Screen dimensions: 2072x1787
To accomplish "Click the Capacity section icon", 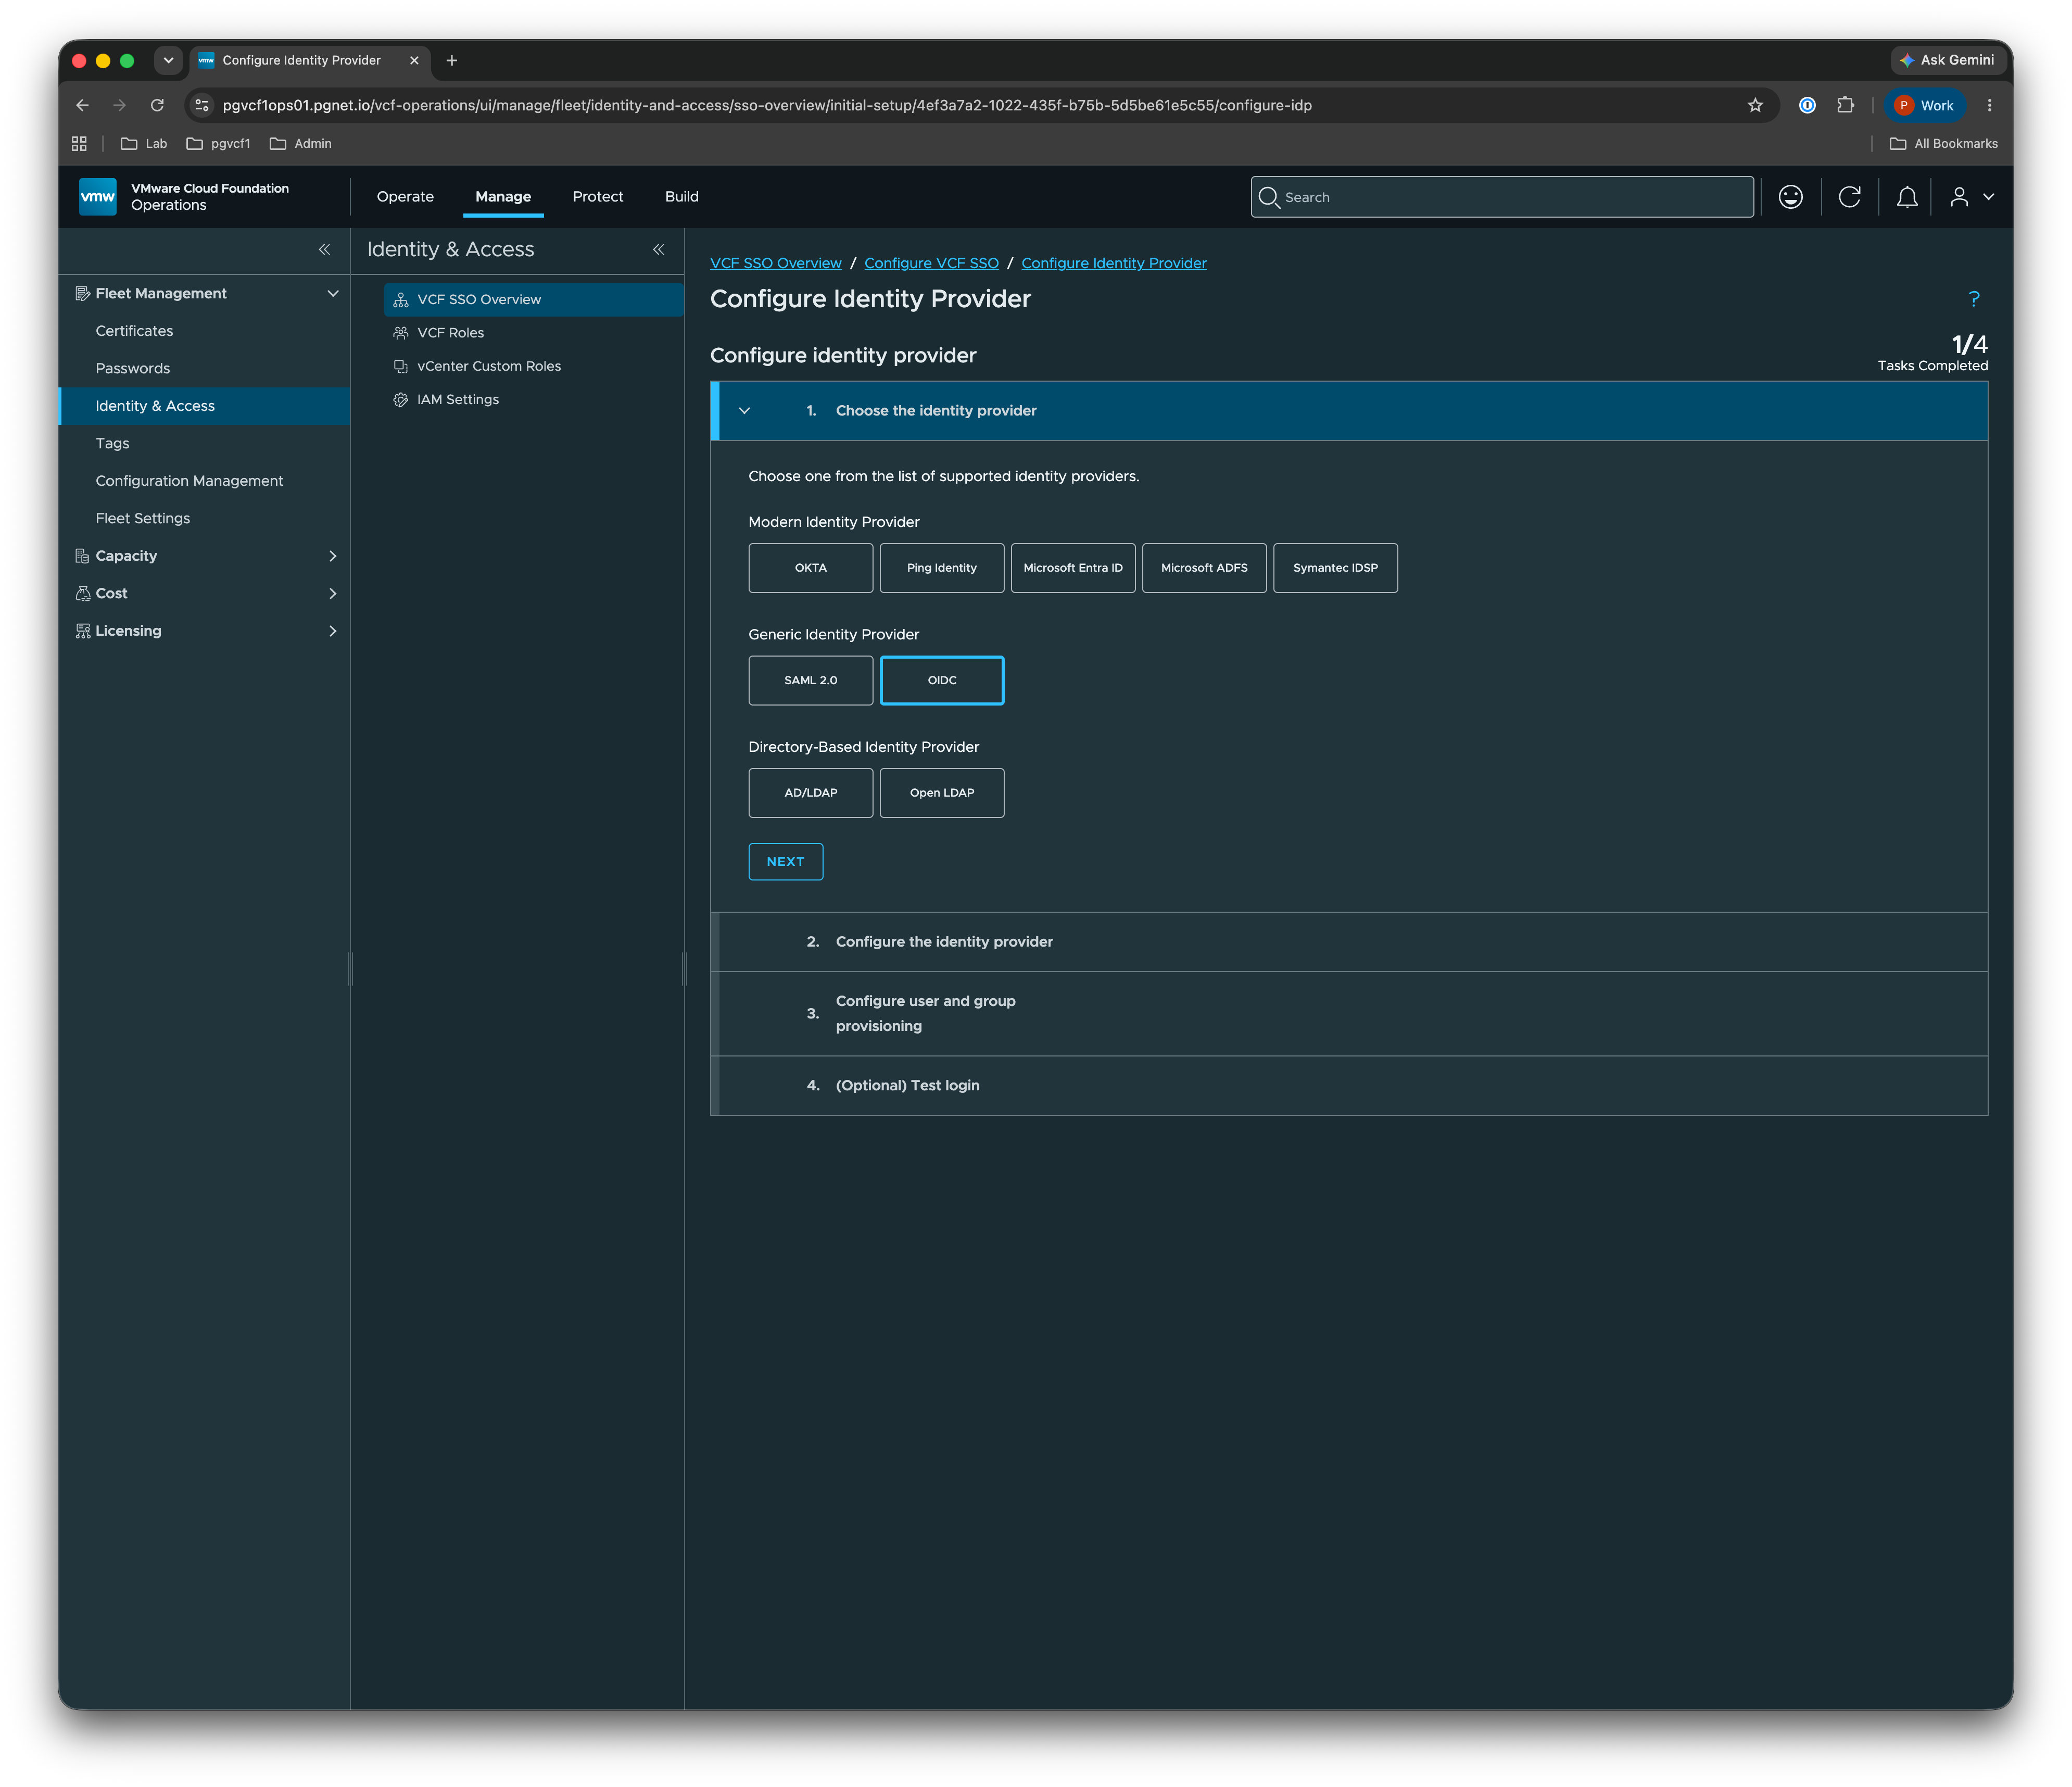I will point(82,556).
